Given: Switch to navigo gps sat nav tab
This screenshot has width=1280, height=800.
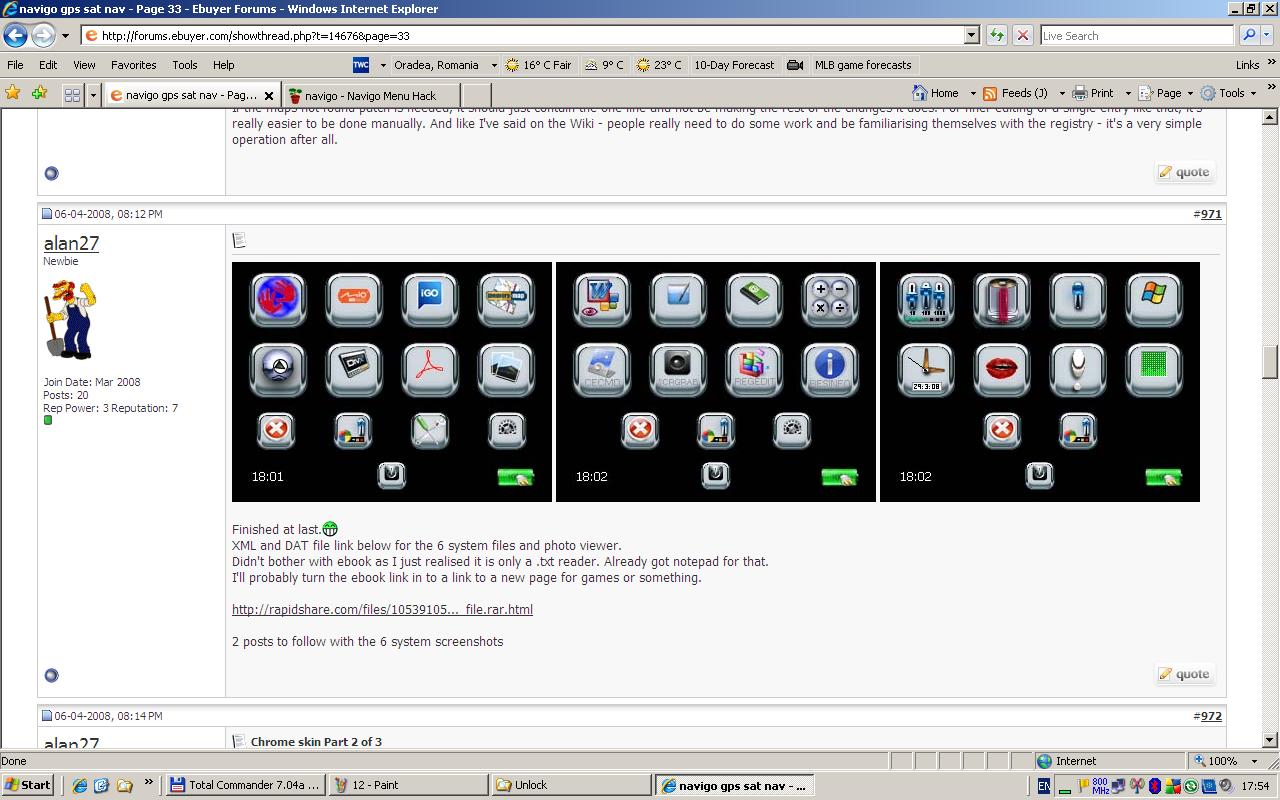Looking at the screenshot, I should tap(192, 95).
